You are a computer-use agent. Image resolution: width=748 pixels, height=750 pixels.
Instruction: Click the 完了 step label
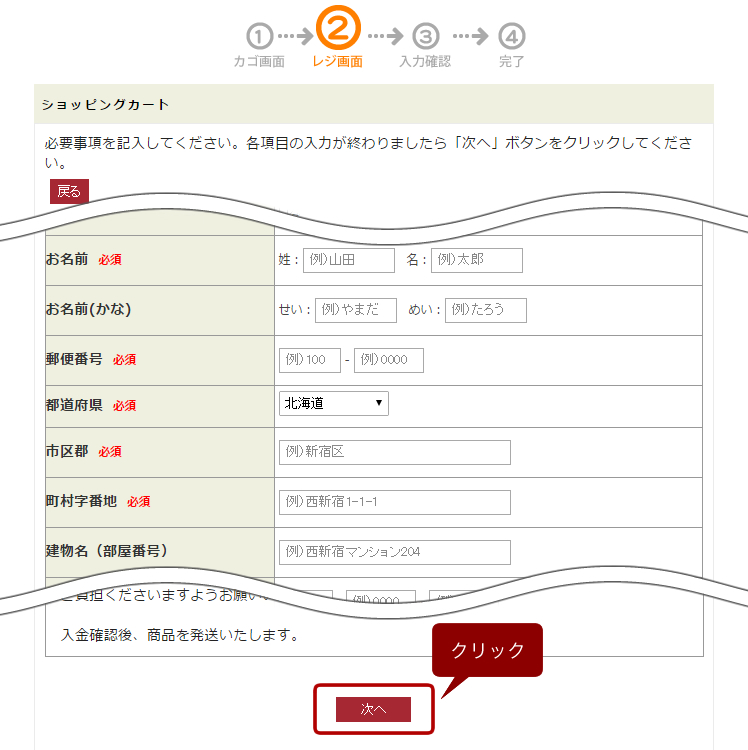point(512,62)
